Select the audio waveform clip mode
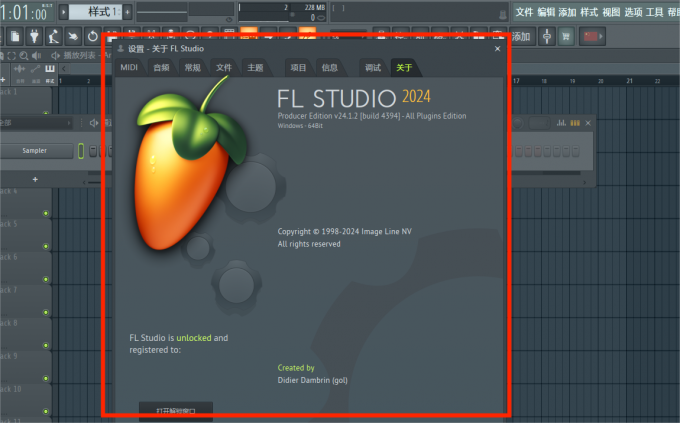 coord(20,69)
